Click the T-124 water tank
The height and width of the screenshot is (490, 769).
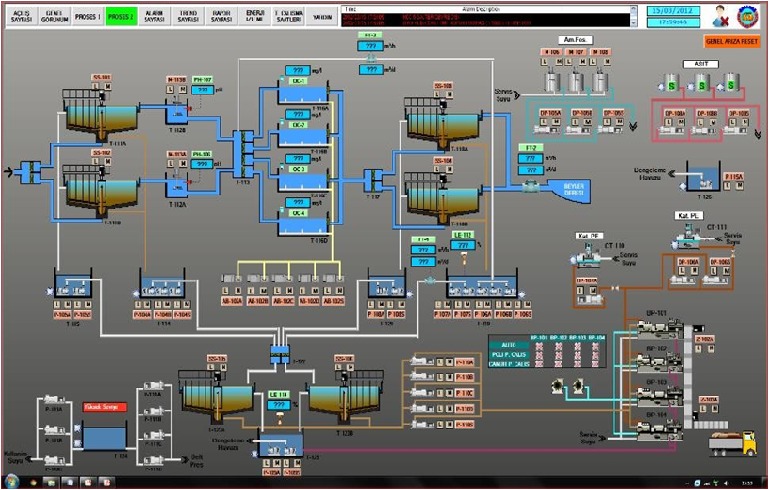pos(104,437)
